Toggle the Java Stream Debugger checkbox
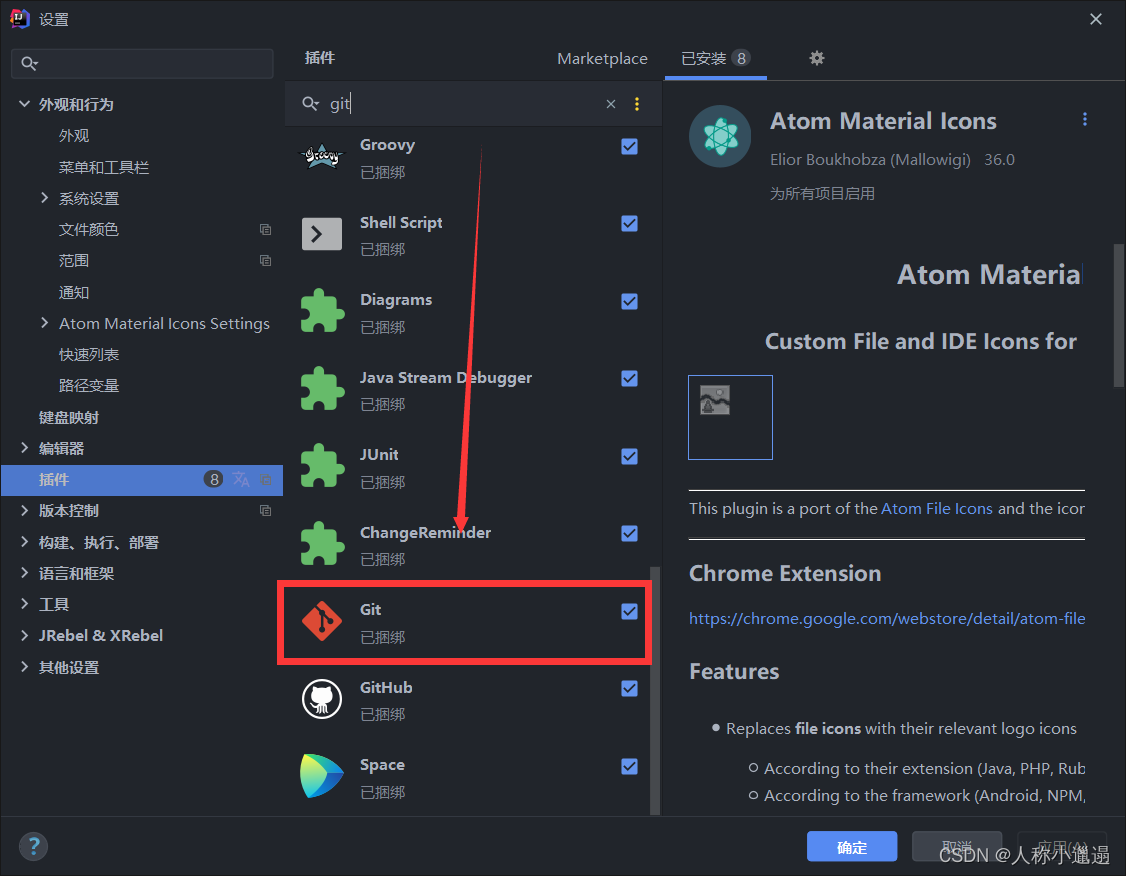 629,378
